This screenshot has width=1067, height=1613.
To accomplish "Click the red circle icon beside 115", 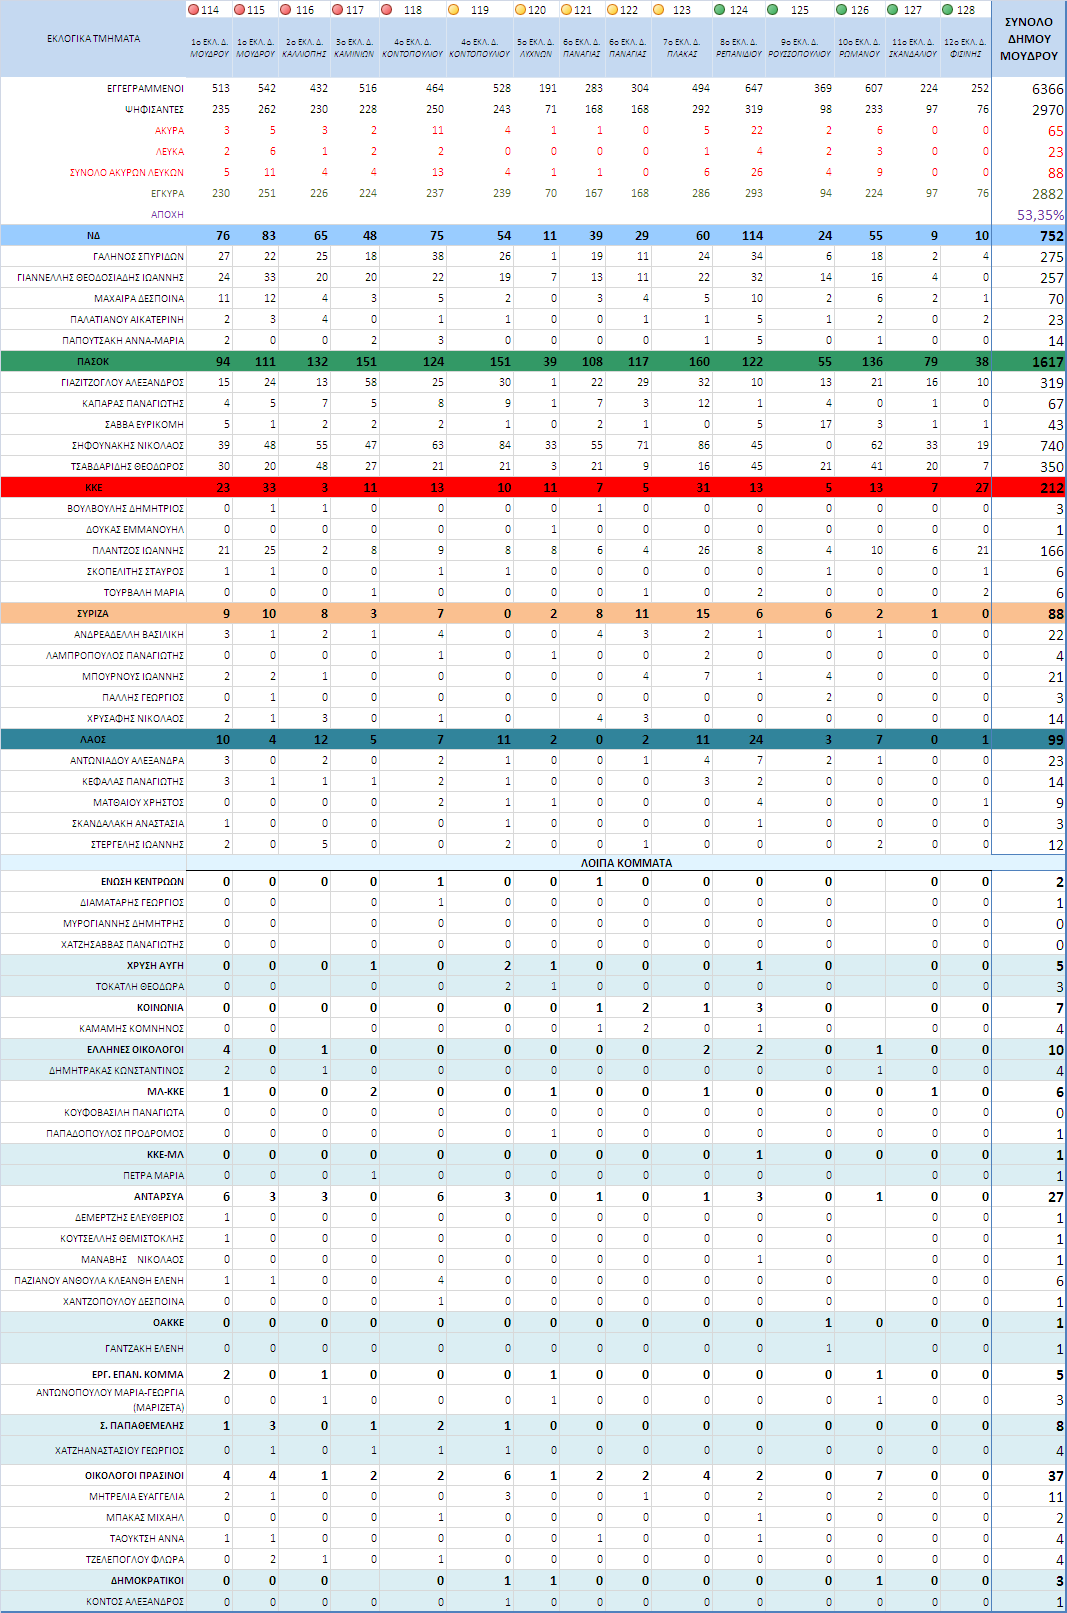I will coord(240,10).
